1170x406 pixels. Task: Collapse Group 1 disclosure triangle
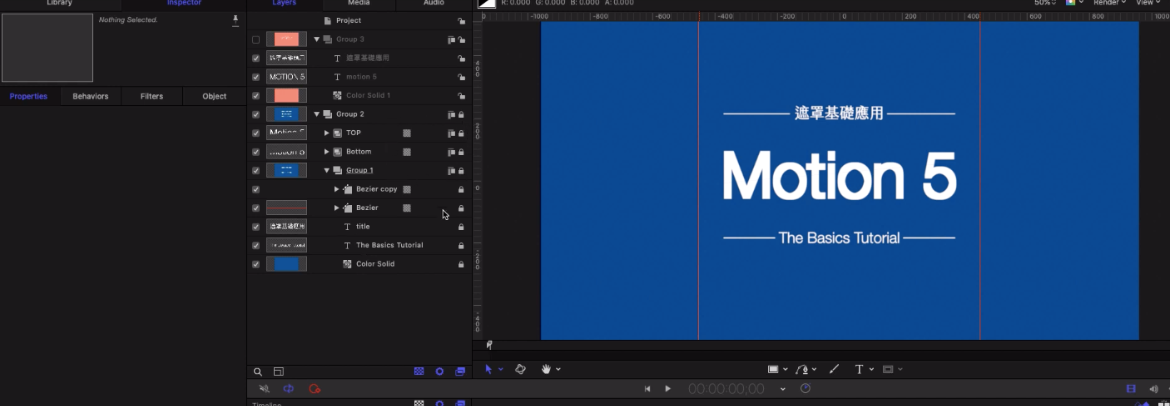(x=326, y=170)
